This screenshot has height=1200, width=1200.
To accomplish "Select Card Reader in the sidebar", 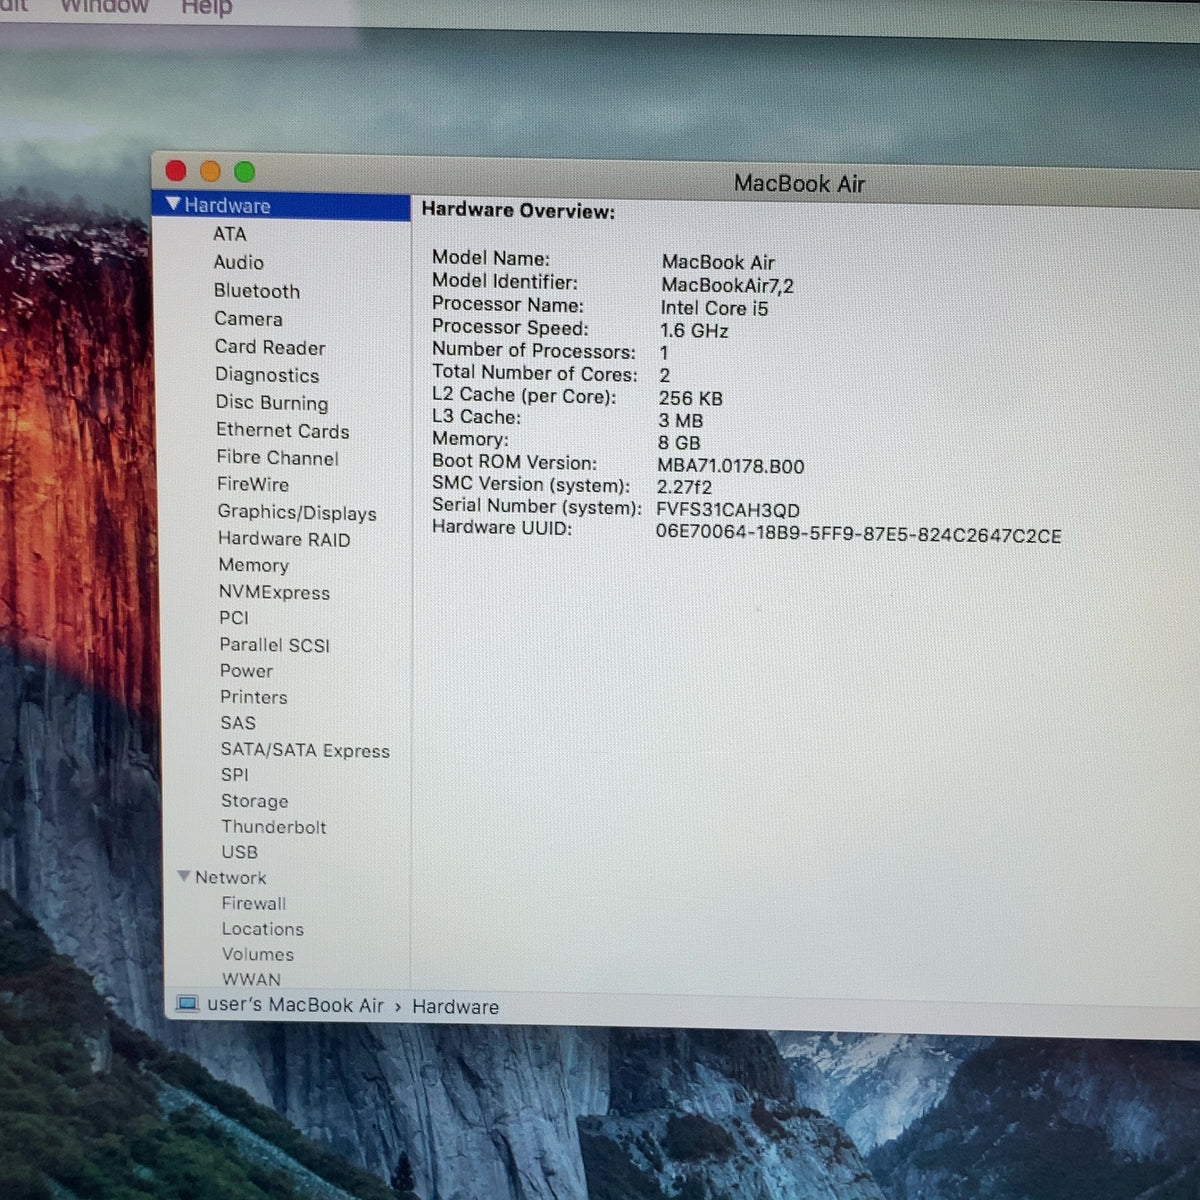I will pyautogui.click(x=270, y=347).
